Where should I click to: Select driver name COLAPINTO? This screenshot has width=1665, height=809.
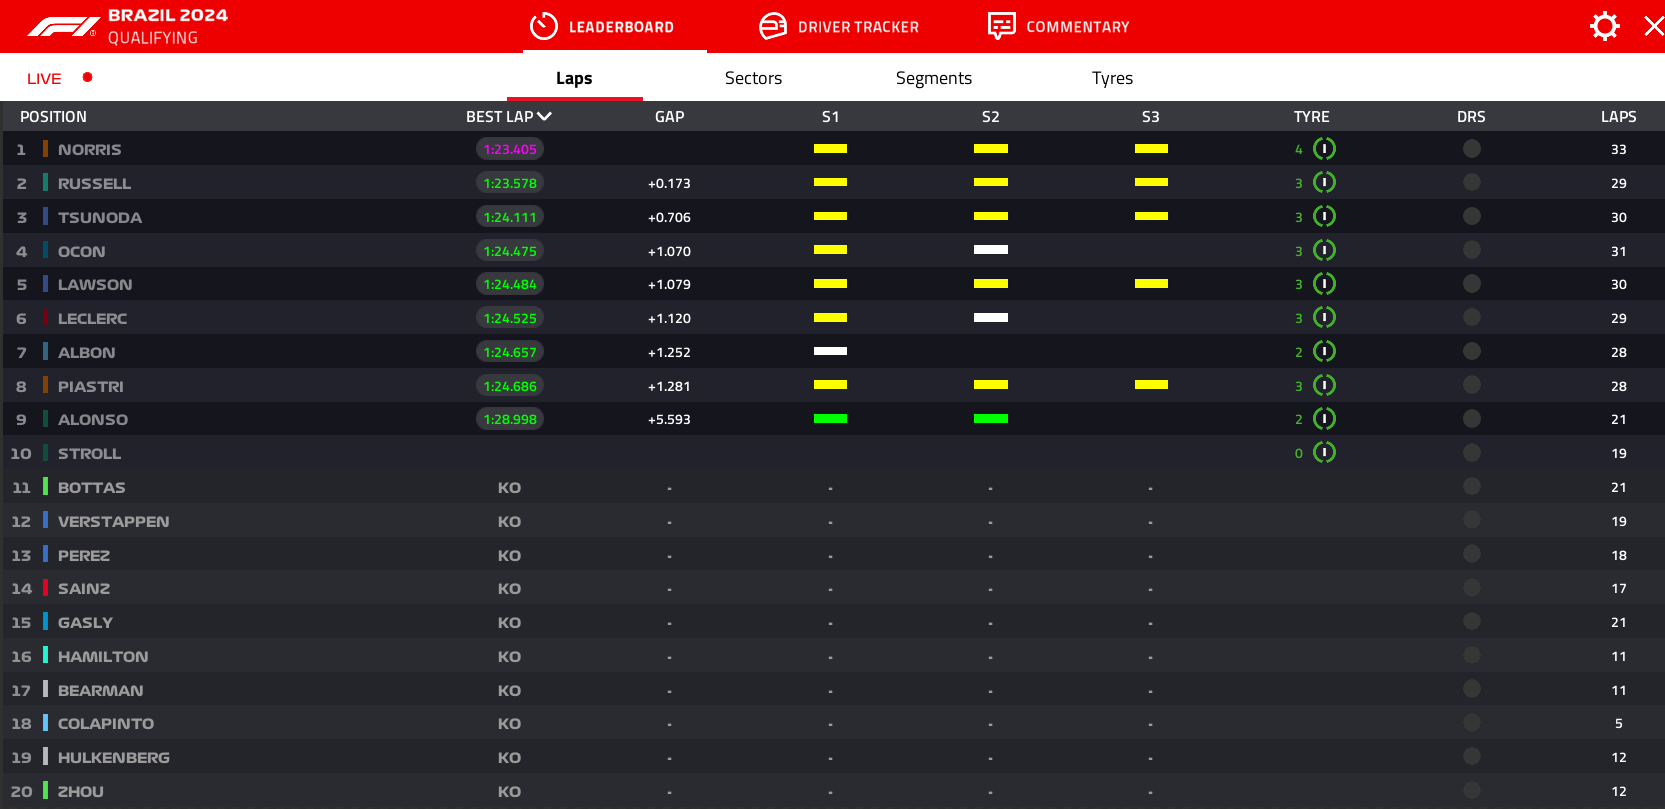(x=106, y=723)
